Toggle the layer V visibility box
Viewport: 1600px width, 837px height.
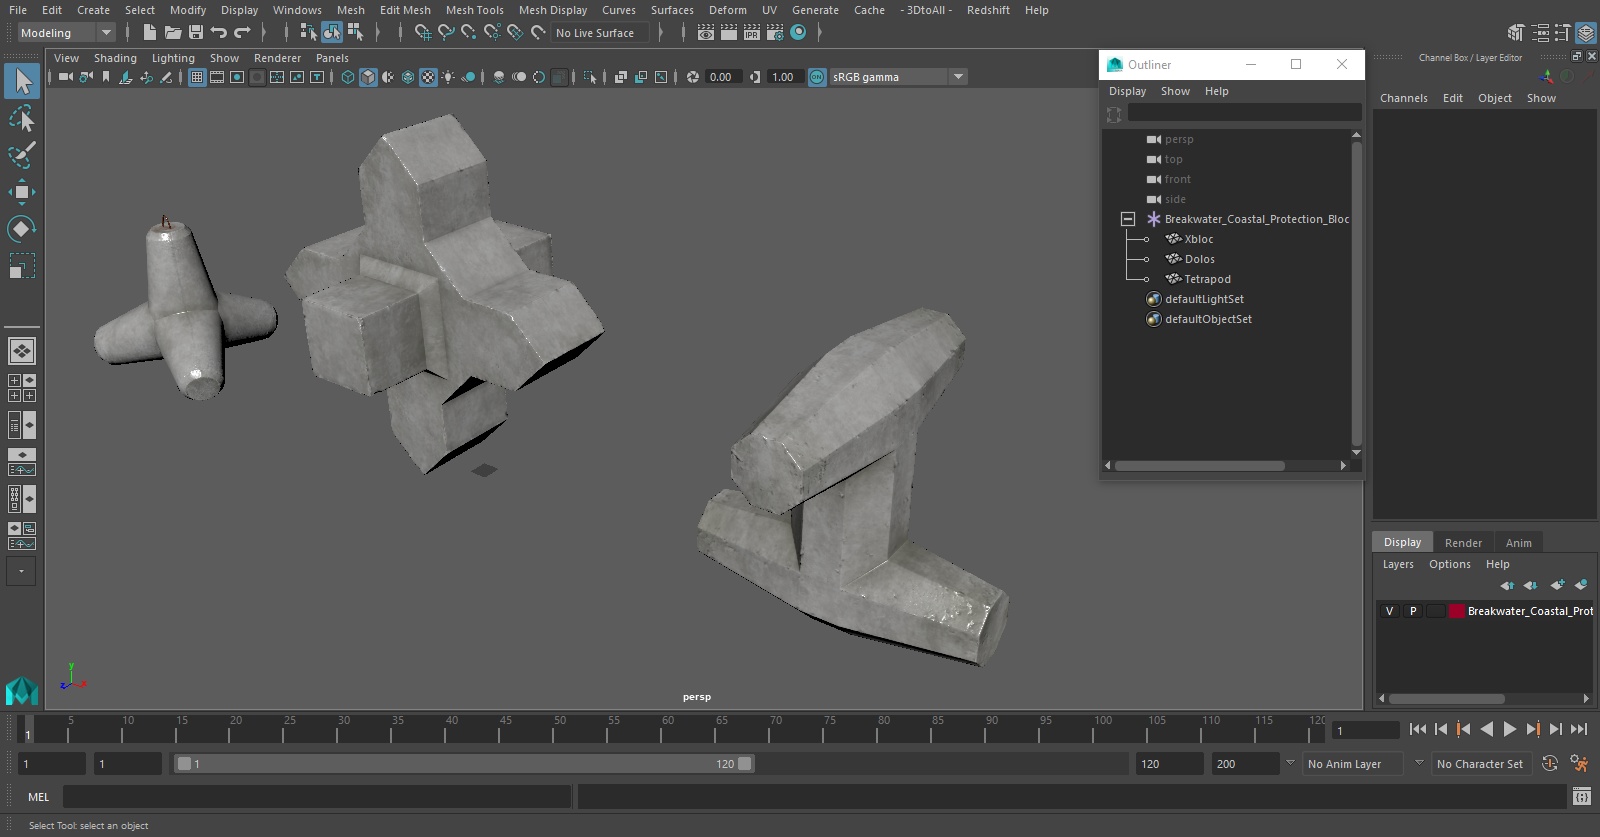1389,611
